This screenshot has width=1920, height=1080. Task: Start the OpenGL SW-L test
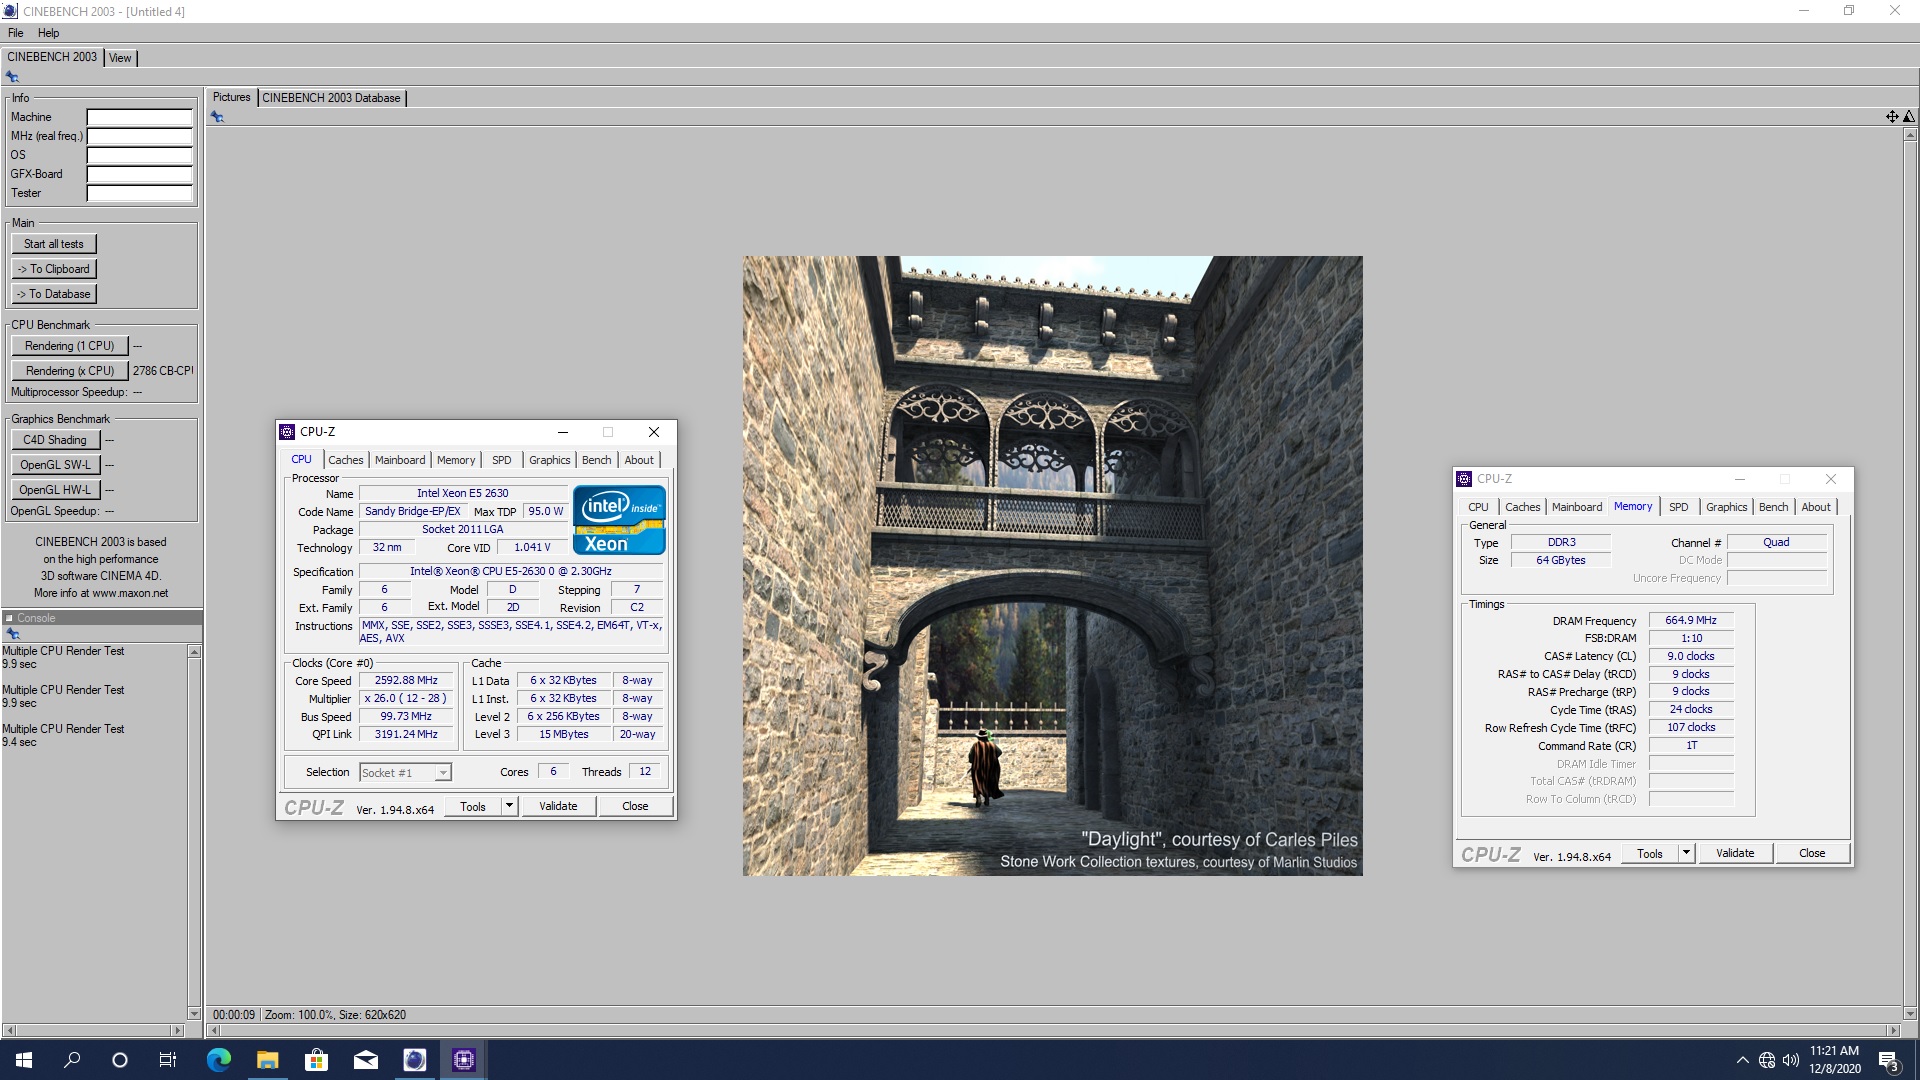[x=55, y=465]
